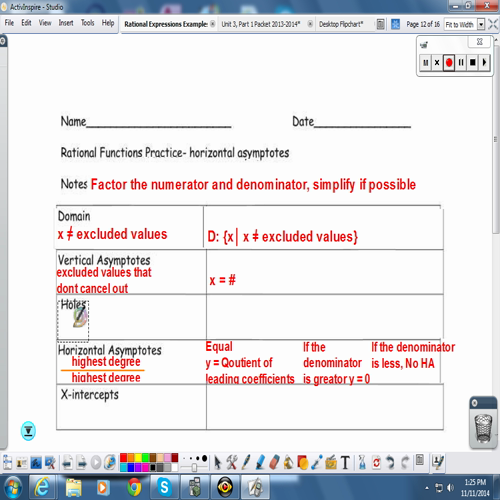The width and height of the screenshot is (500, 500).
Task: Open the Main Menu icon in bottom toolbar
Action: tap(7, 463)
